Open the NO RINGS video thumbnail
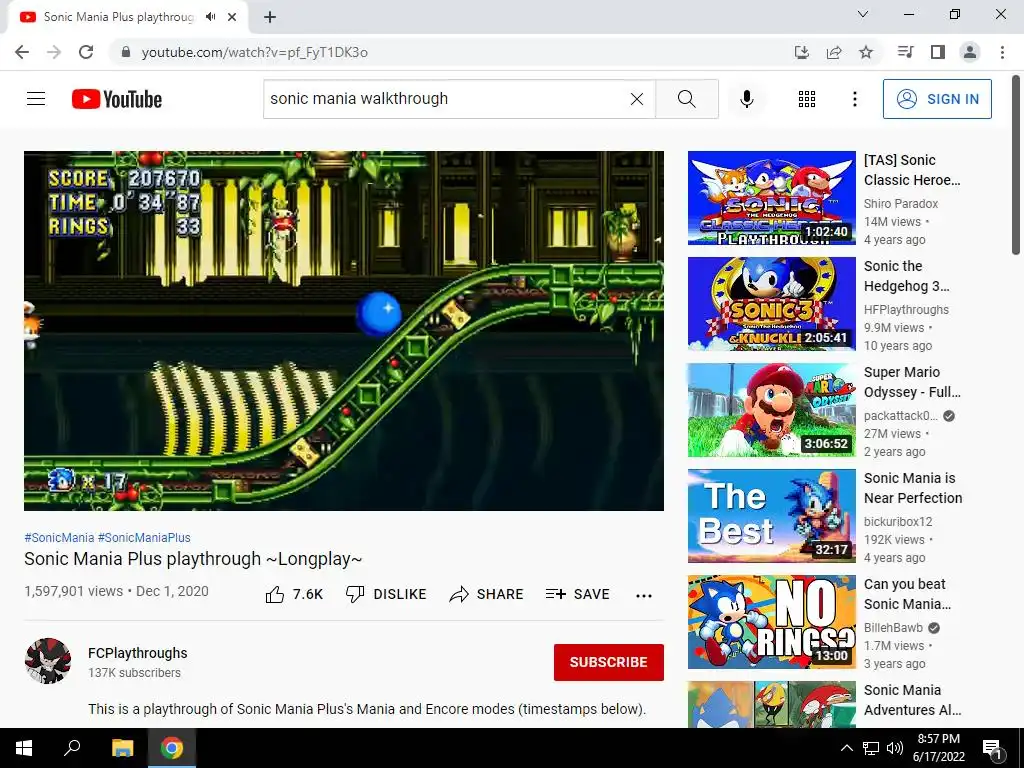The height and width of the screenshot is (768, 1024). (771, 622)
